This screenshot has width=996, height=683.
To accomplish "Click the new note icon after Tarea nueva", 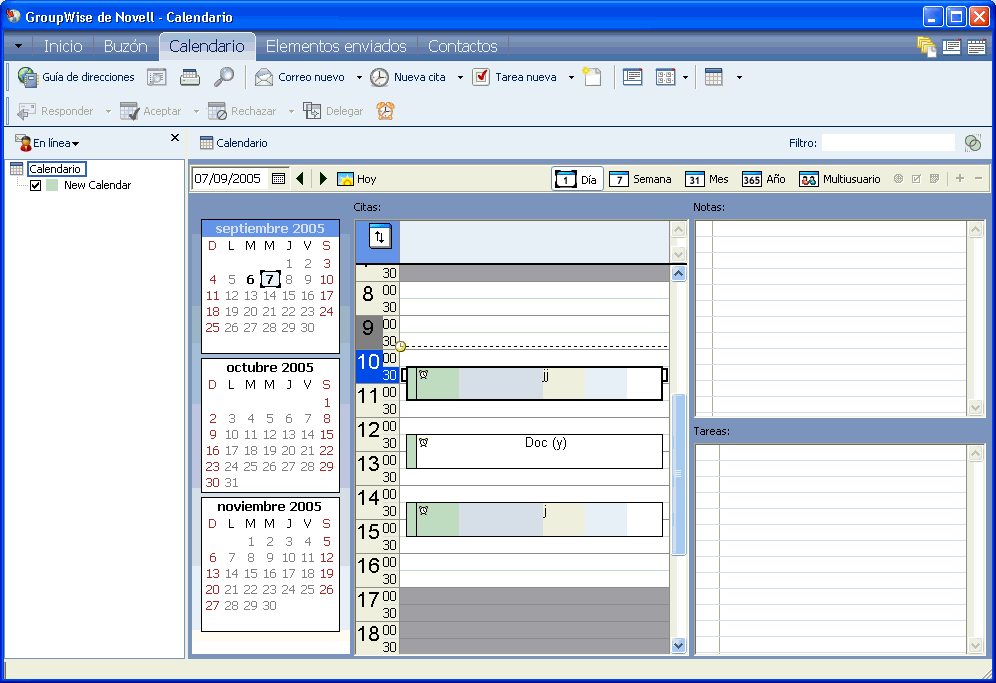I will coord(592,77).
